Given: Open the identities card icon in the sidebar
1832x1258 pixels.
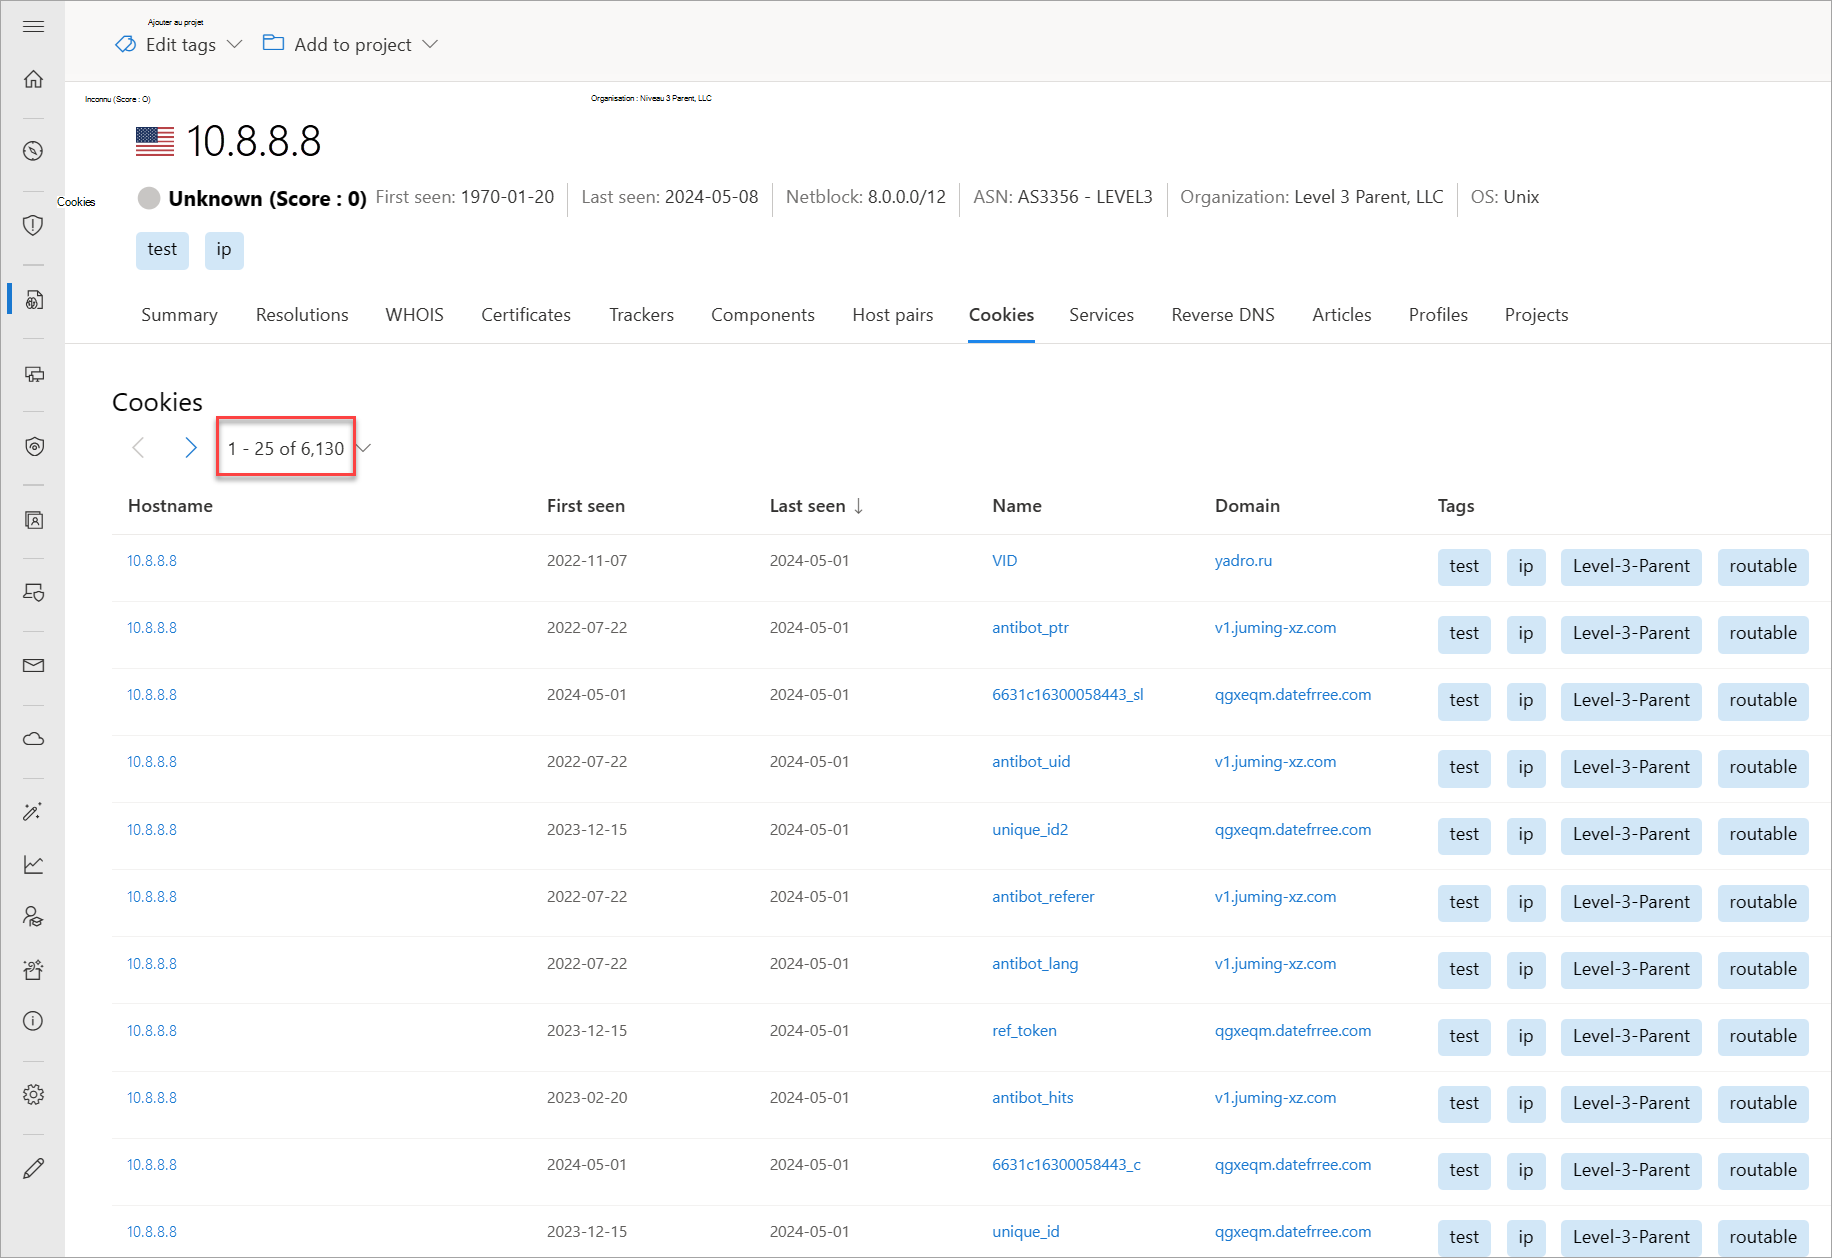Looking at the screenshot, I should coord(33,520).
